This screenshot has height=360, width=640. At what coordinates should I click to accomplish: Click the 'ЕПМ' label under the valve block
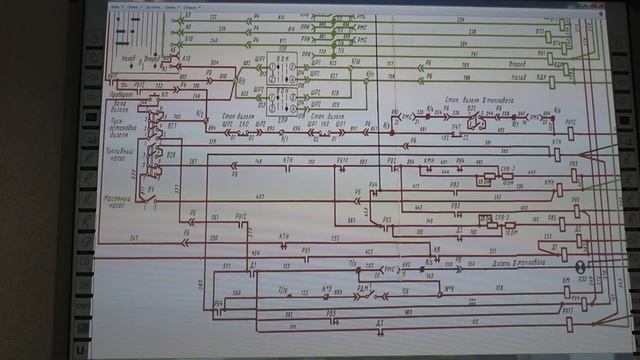(x=282, y=120)
